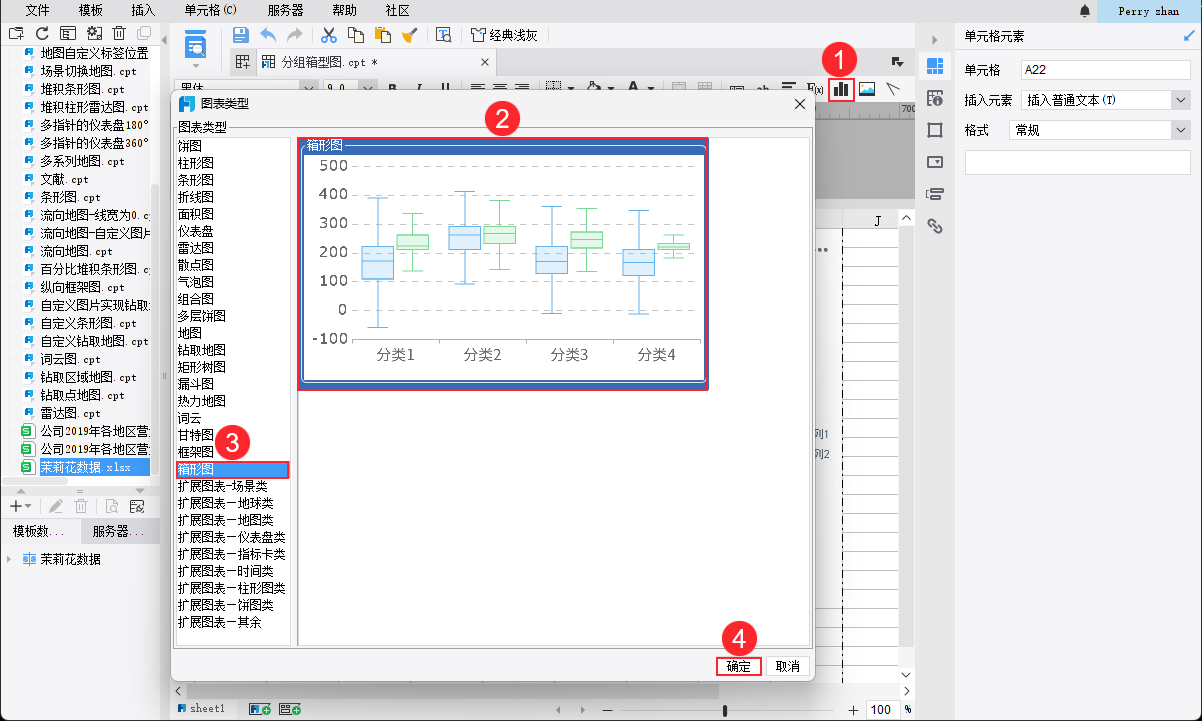This screenshot has width=1202, height=721.
Task: Click the large blue preview report icon
Action: point(195,45)
